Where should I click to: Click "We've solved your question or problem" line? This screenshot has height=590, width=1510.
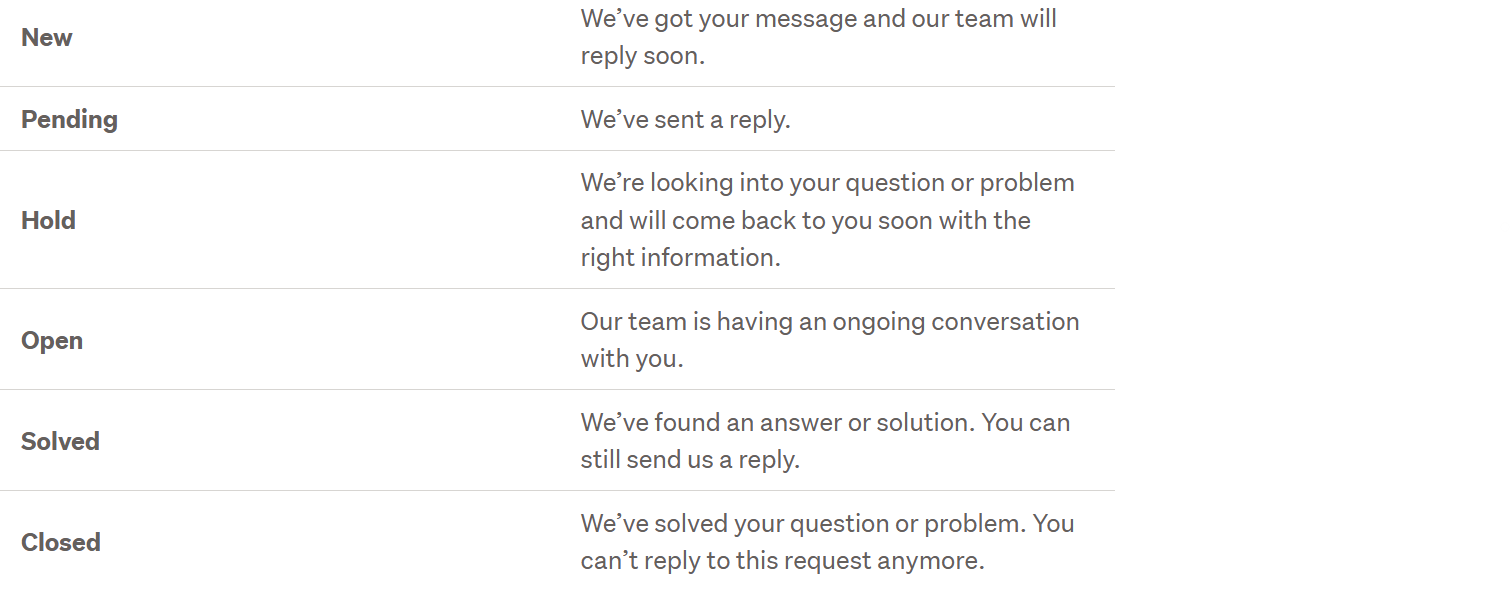coord(828,524)
